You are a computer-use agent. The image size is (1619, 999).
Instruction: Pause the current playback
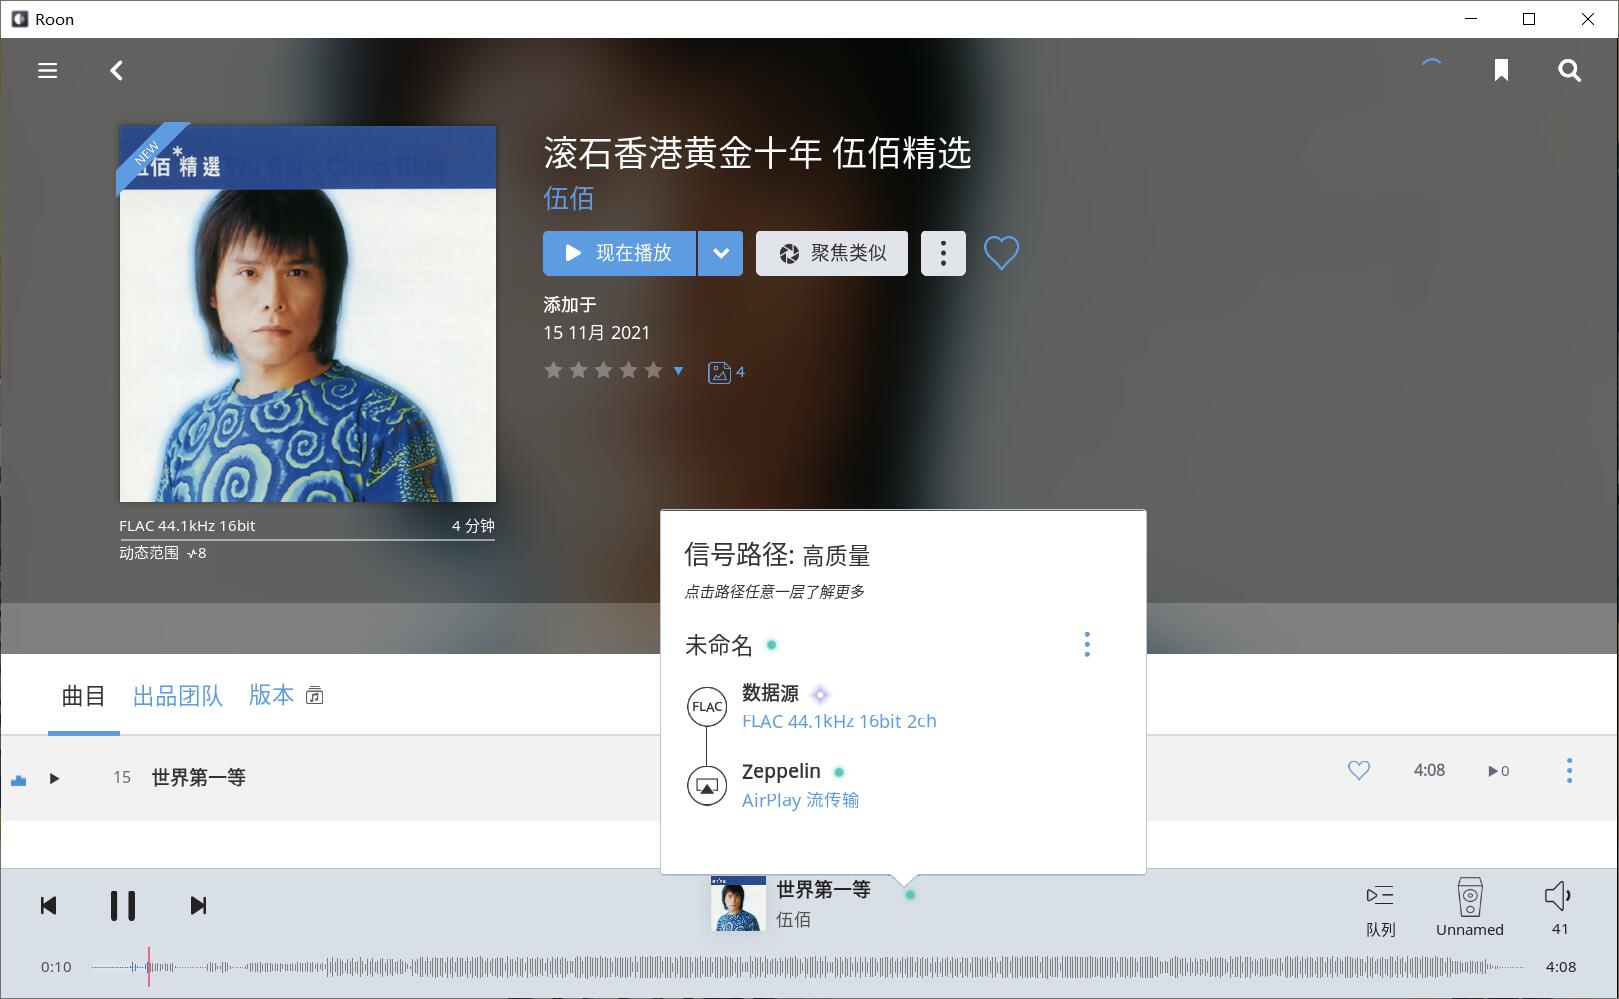(x=123, y=906)
